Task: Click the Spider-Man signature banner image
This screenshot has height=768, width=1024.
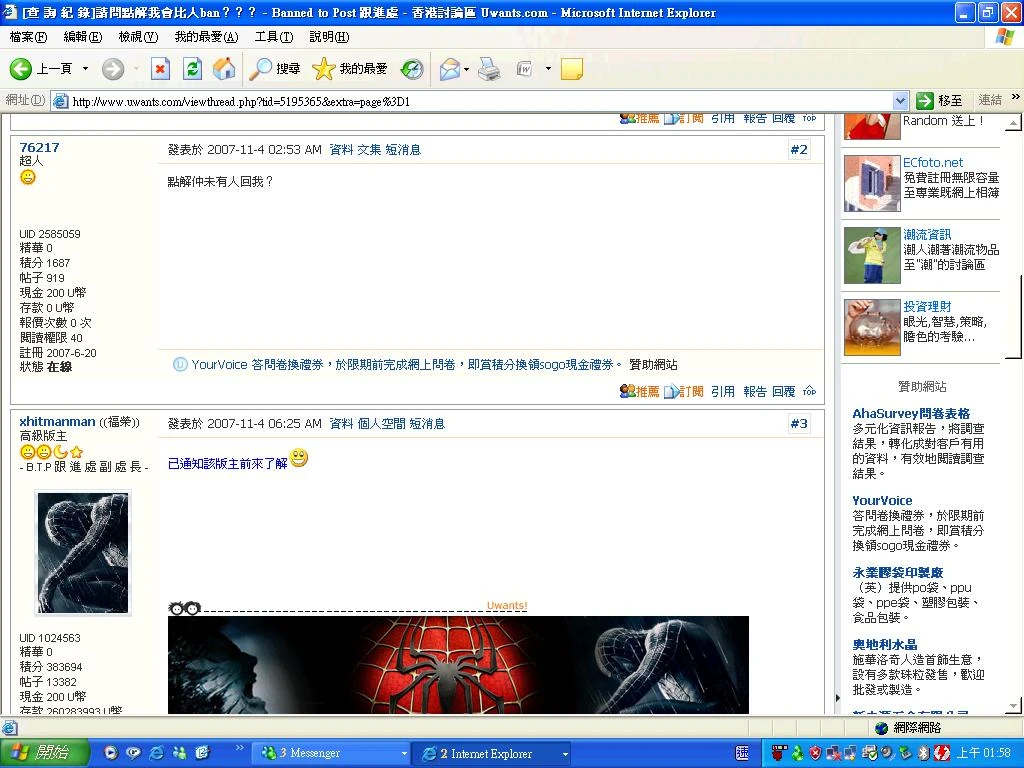Action: 458,665
